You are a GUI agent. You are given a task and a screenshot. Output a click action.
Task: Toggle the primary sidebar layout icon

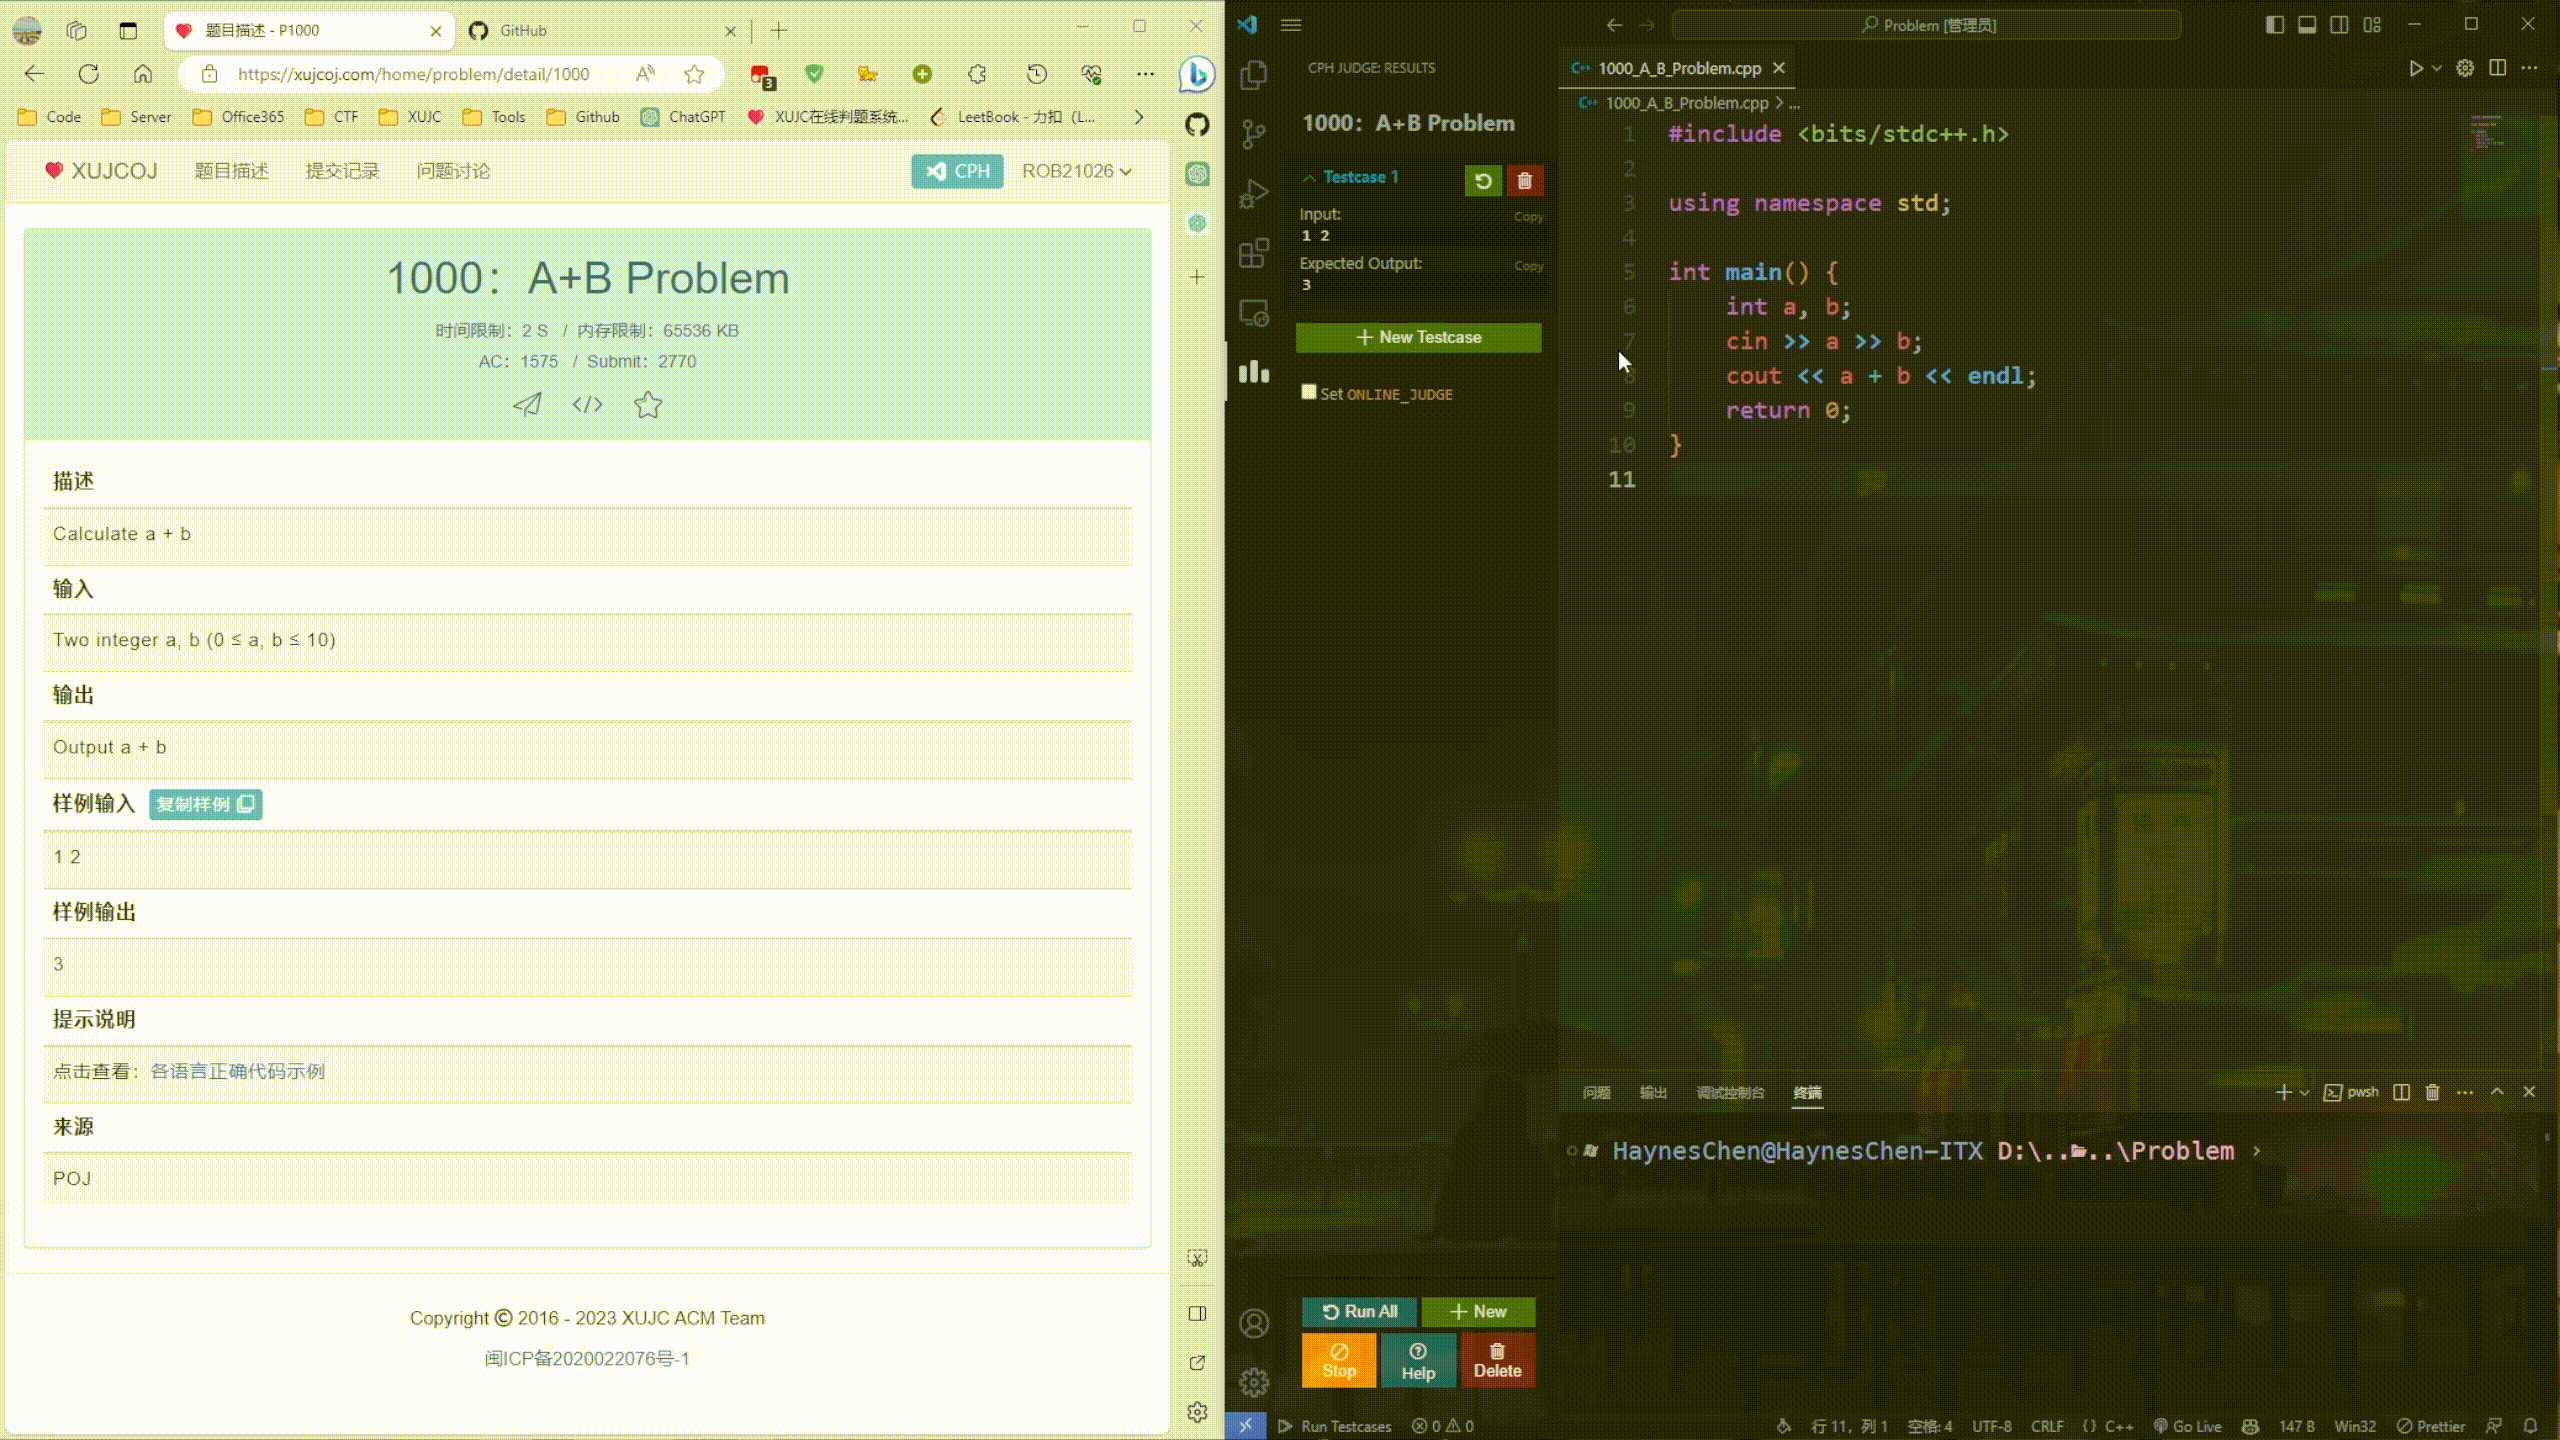point(2274,25)
